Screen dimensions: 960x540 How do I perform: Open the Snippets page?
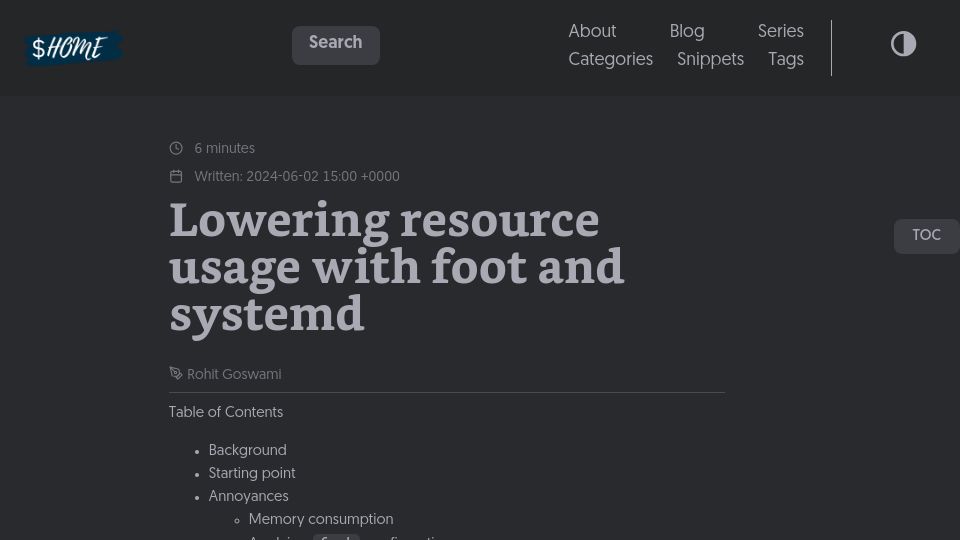(710, 59)
